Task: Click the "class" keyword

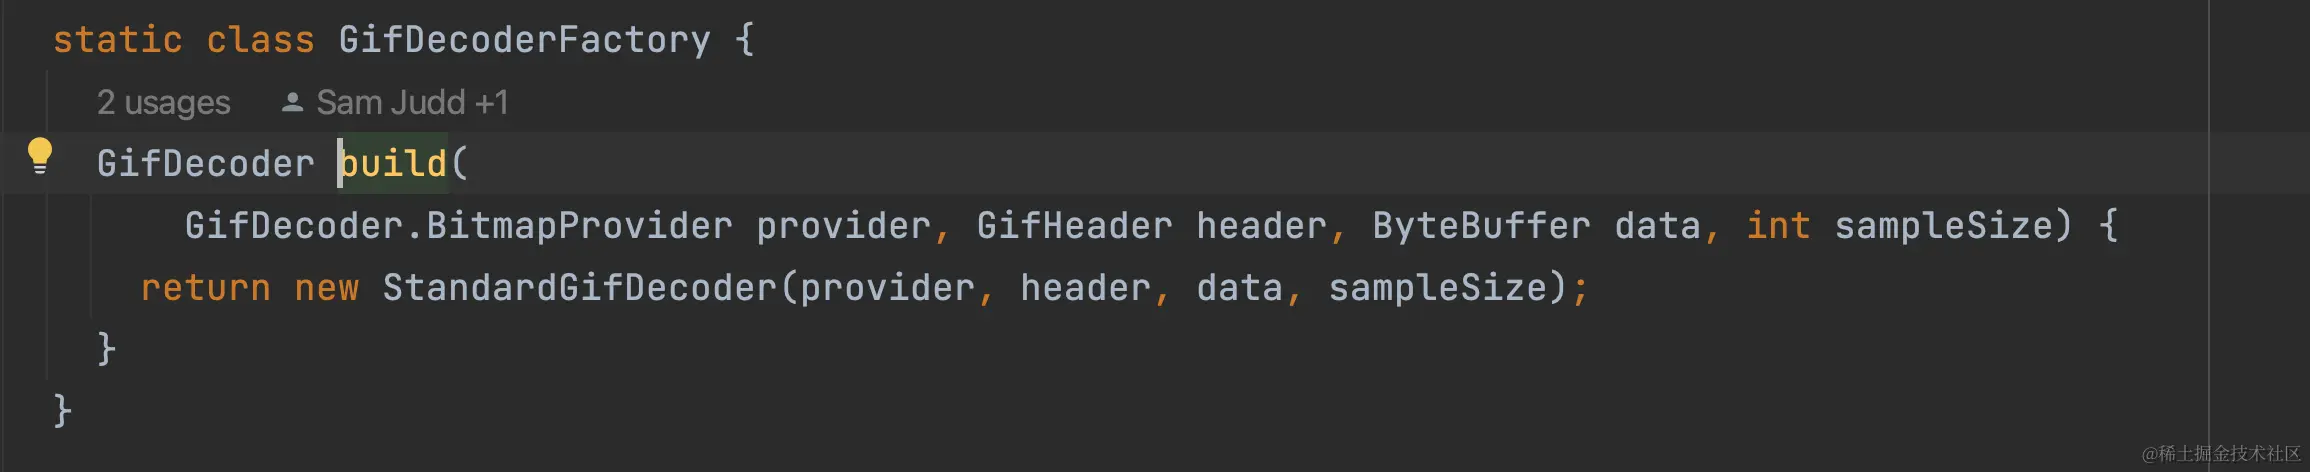Action: tap(260, 40)
